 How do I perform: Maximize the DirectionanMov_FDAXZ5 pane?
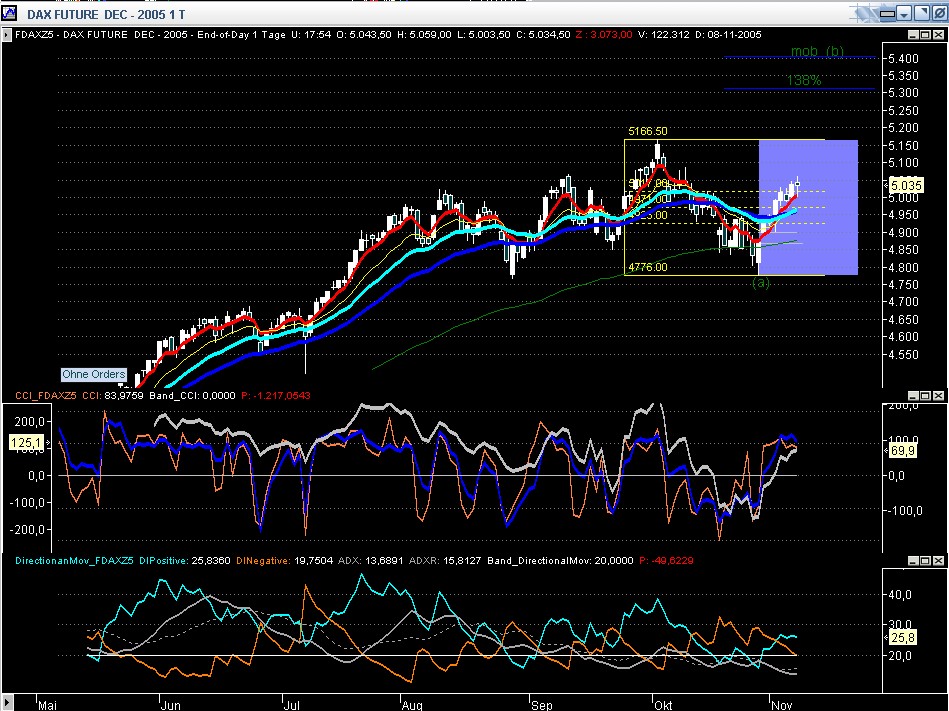click(925, 561)
